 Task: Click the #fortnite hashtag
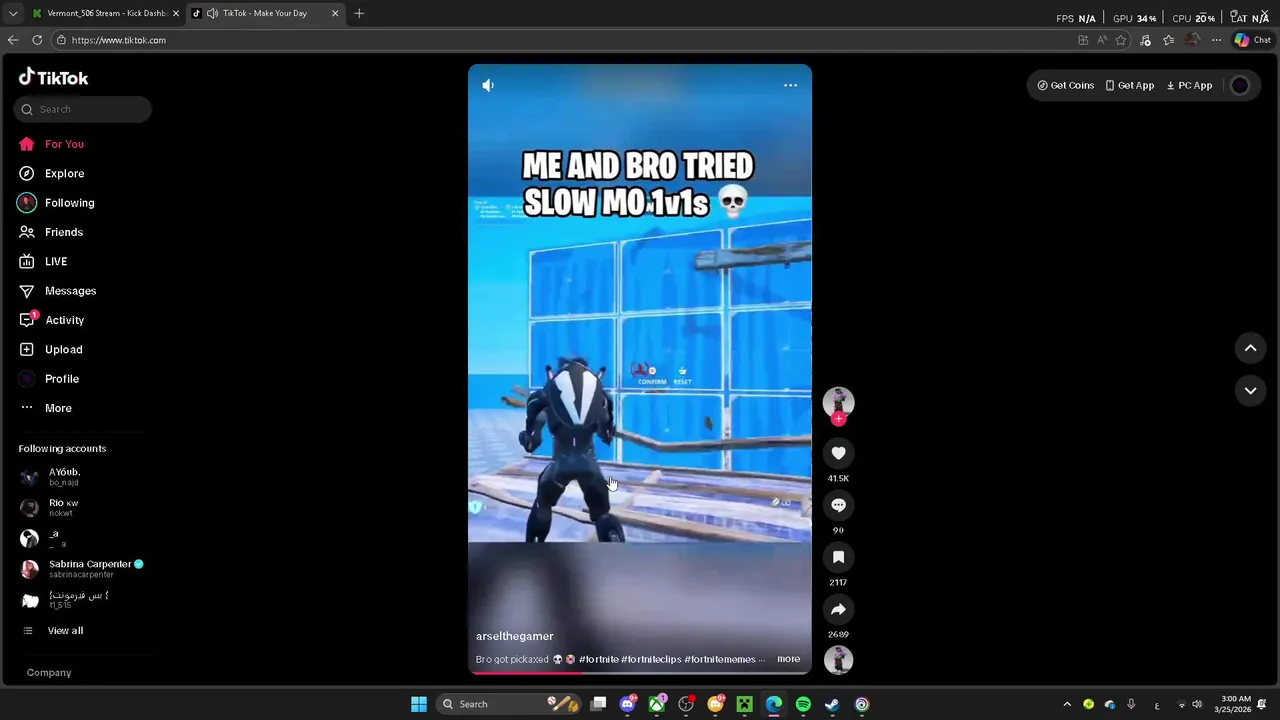598,659
